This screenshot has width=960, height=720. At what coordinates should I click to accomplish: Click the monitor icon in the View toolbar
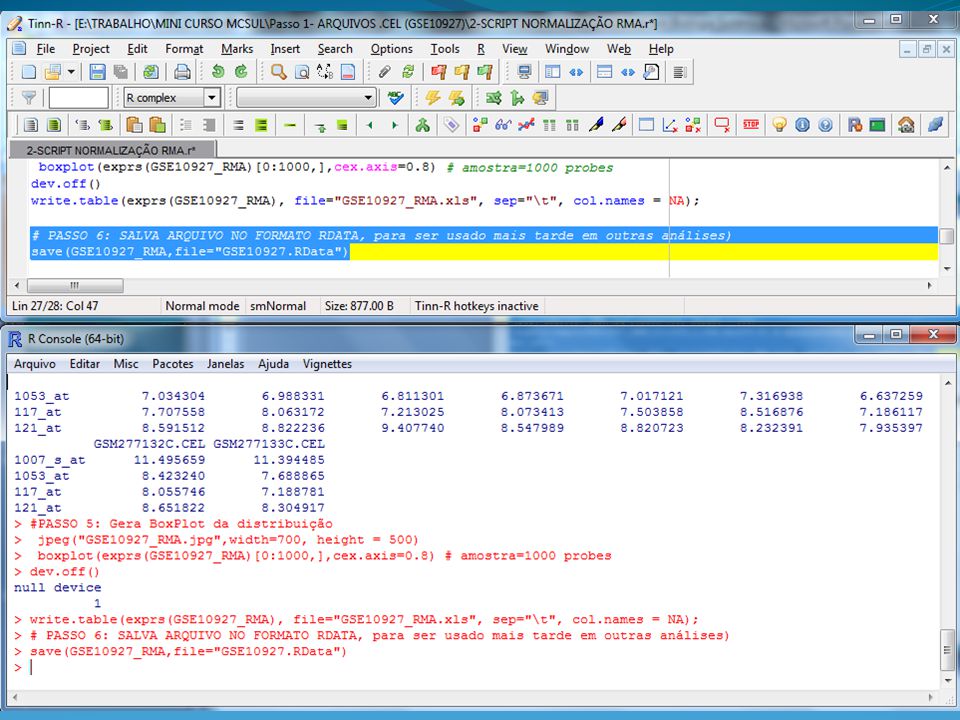(x=524, y=72)
